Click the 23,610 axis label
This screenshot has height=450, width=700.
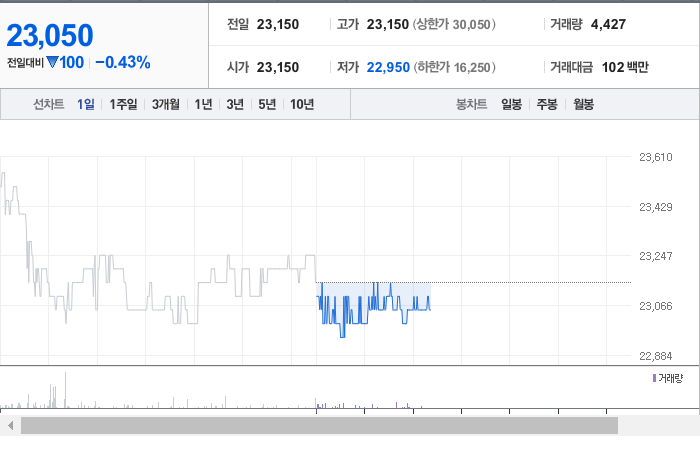[x=655, y=157]
